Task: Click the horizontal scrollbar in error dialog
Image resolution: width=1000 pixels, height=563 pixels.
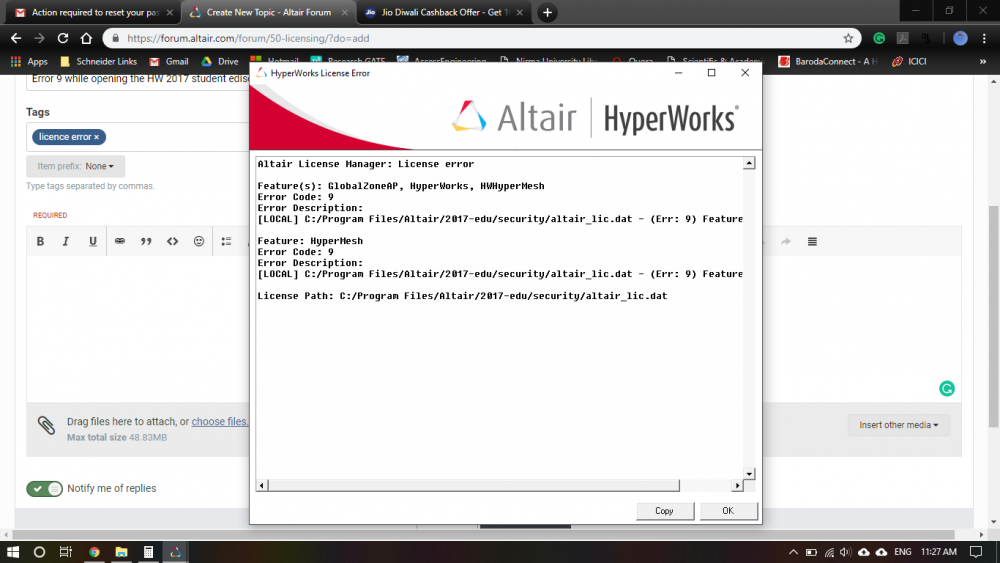Action: coord(474,486)
